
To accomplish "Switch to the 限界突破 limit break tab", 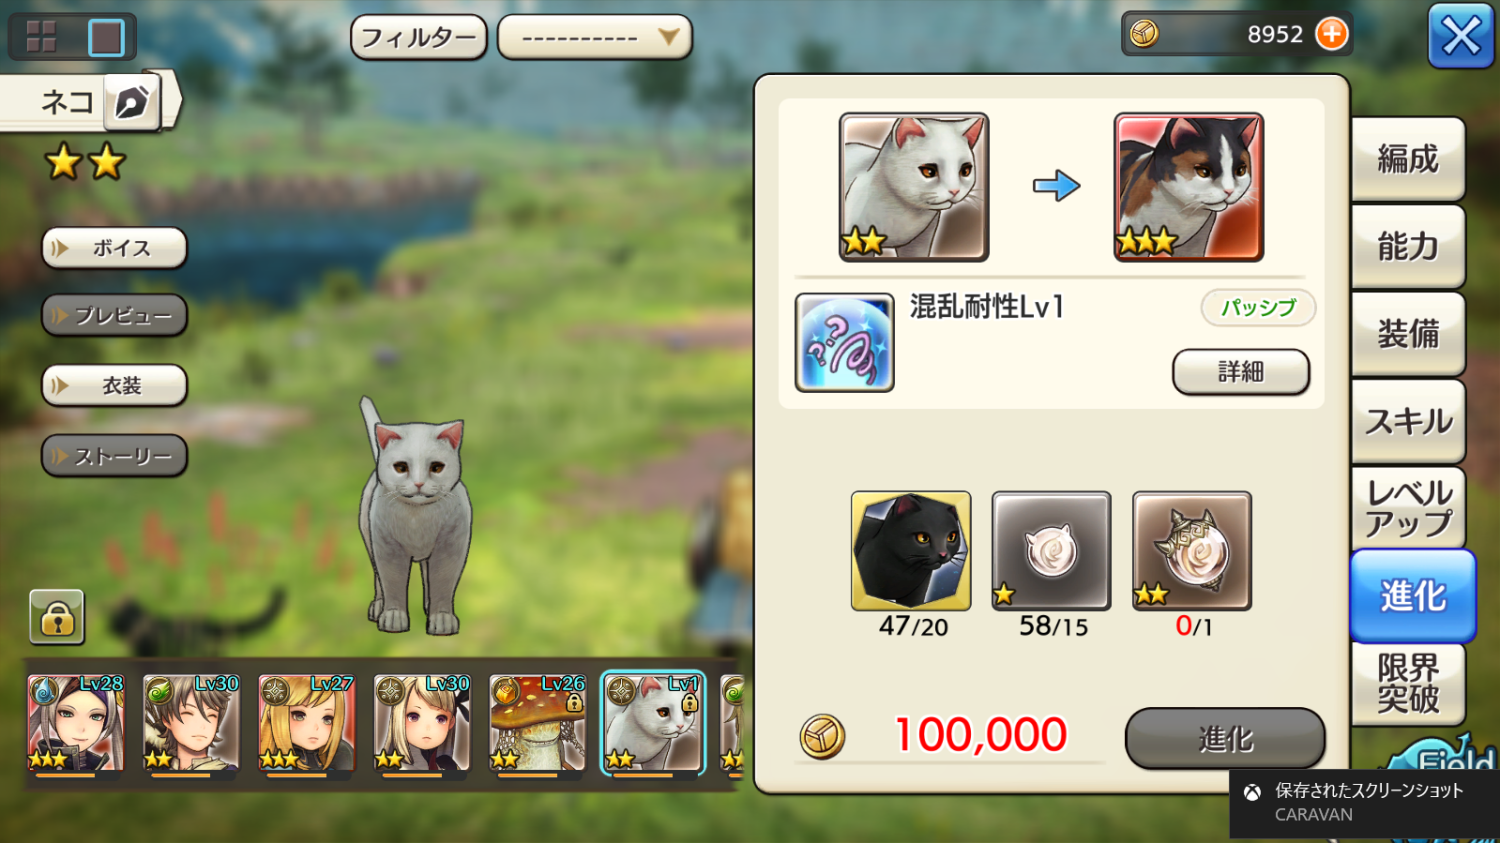I will point(1407,683).
